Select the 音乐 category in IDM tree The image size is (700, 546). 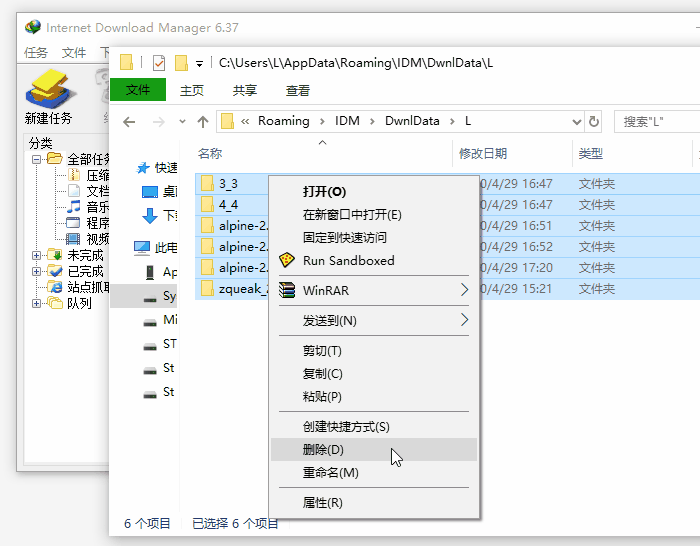click(x=97, y=207)
